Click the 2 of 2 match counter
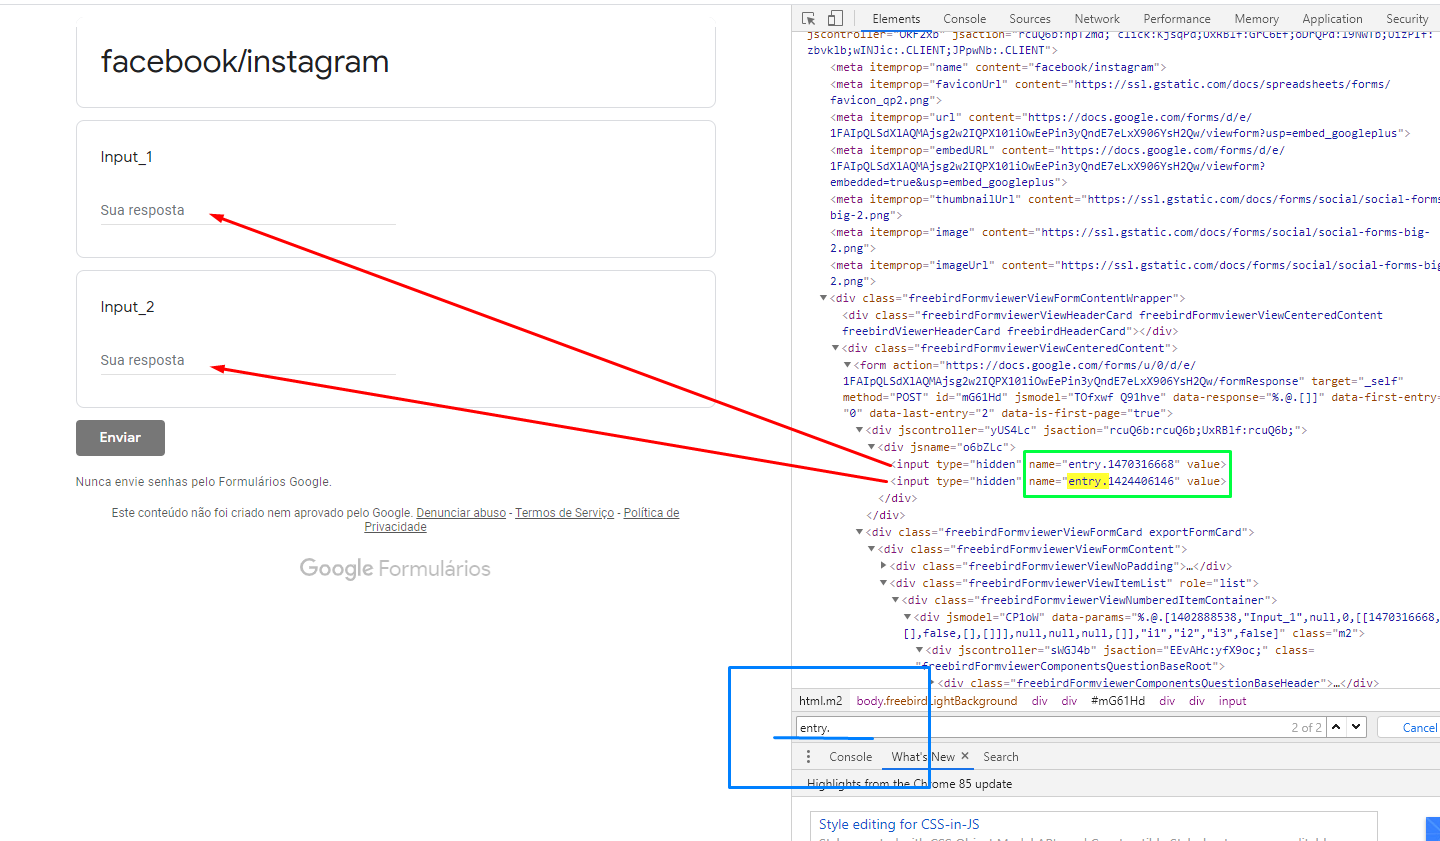This screenshot has height=841, width=1440. [1306, 728]
